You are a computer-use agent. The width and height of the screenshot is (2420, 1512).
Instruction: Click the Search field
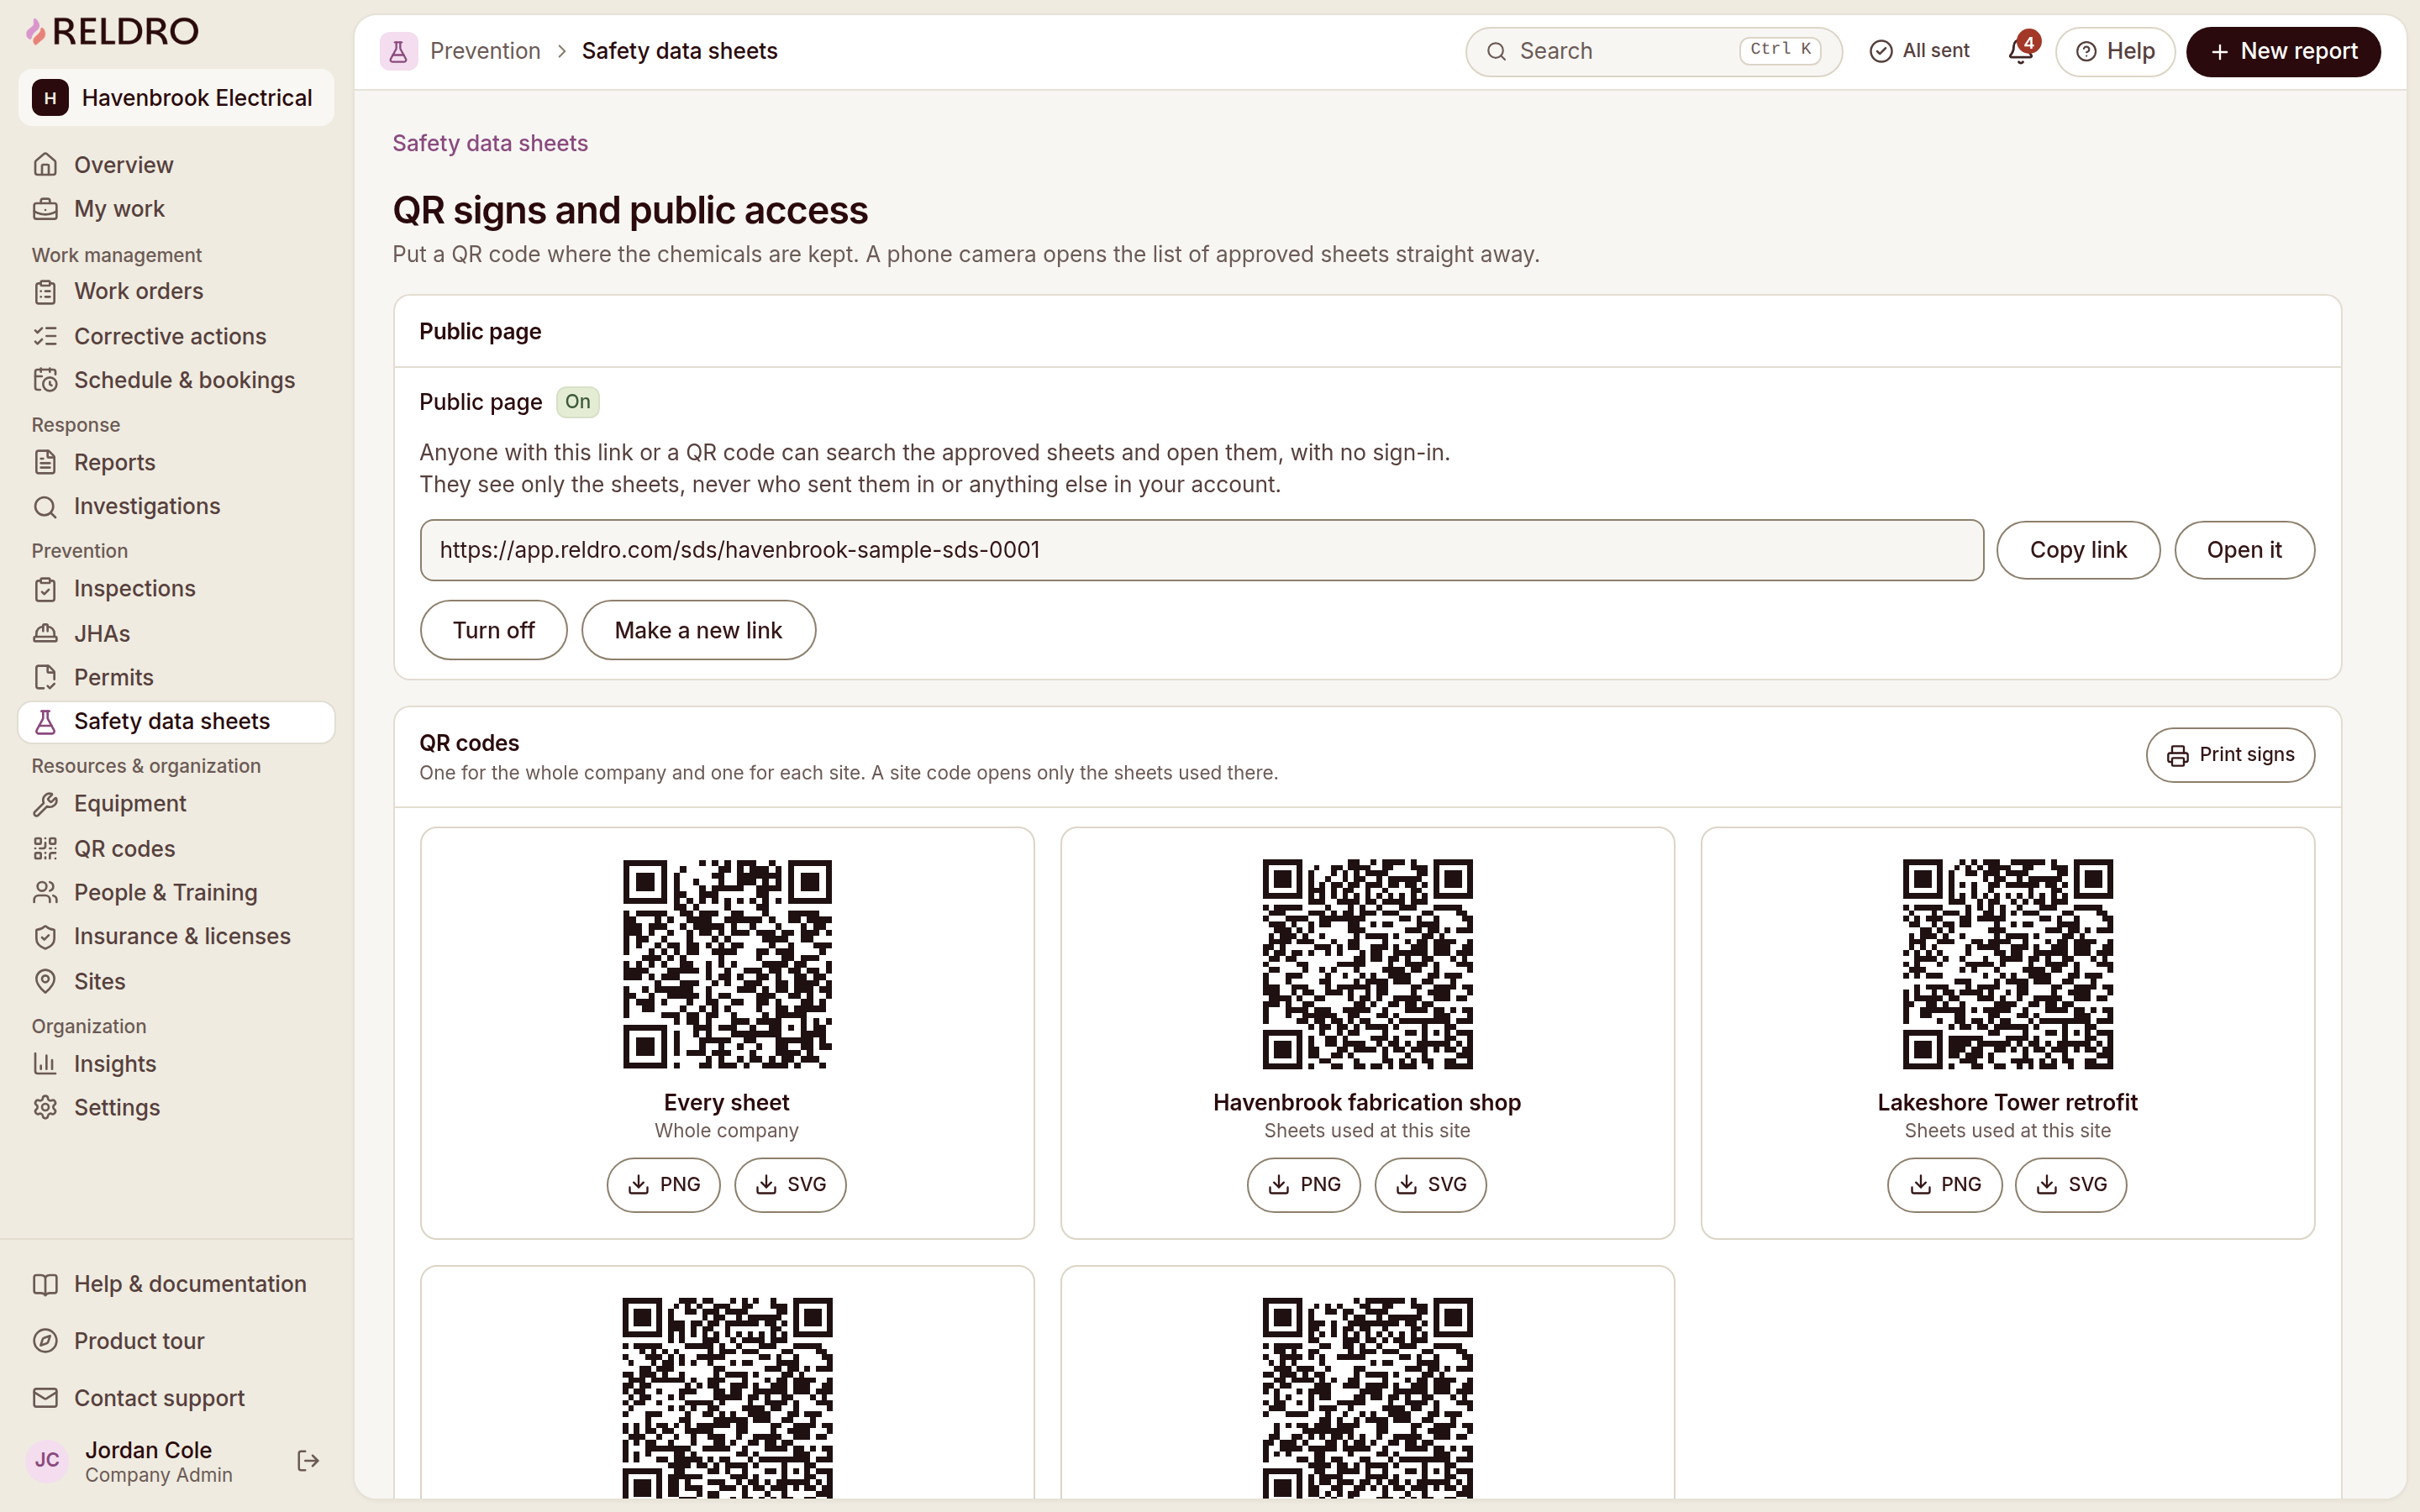tap(1653, 51)
